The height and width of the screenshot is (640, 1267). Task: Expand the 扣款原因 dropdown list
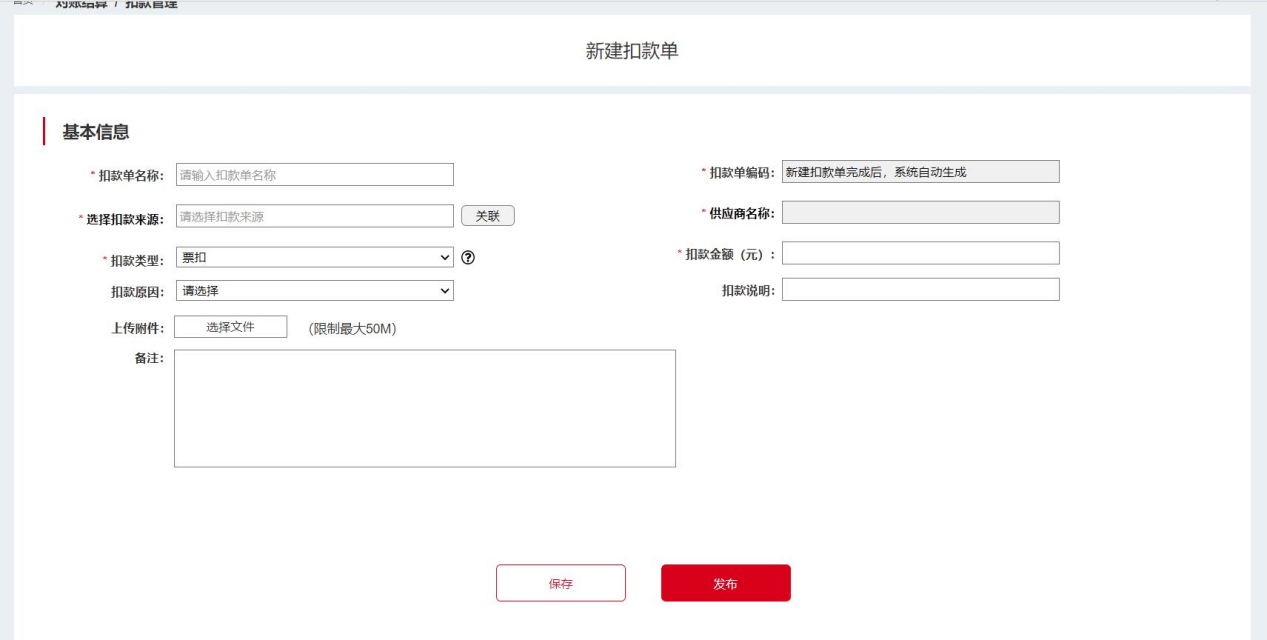314,291
